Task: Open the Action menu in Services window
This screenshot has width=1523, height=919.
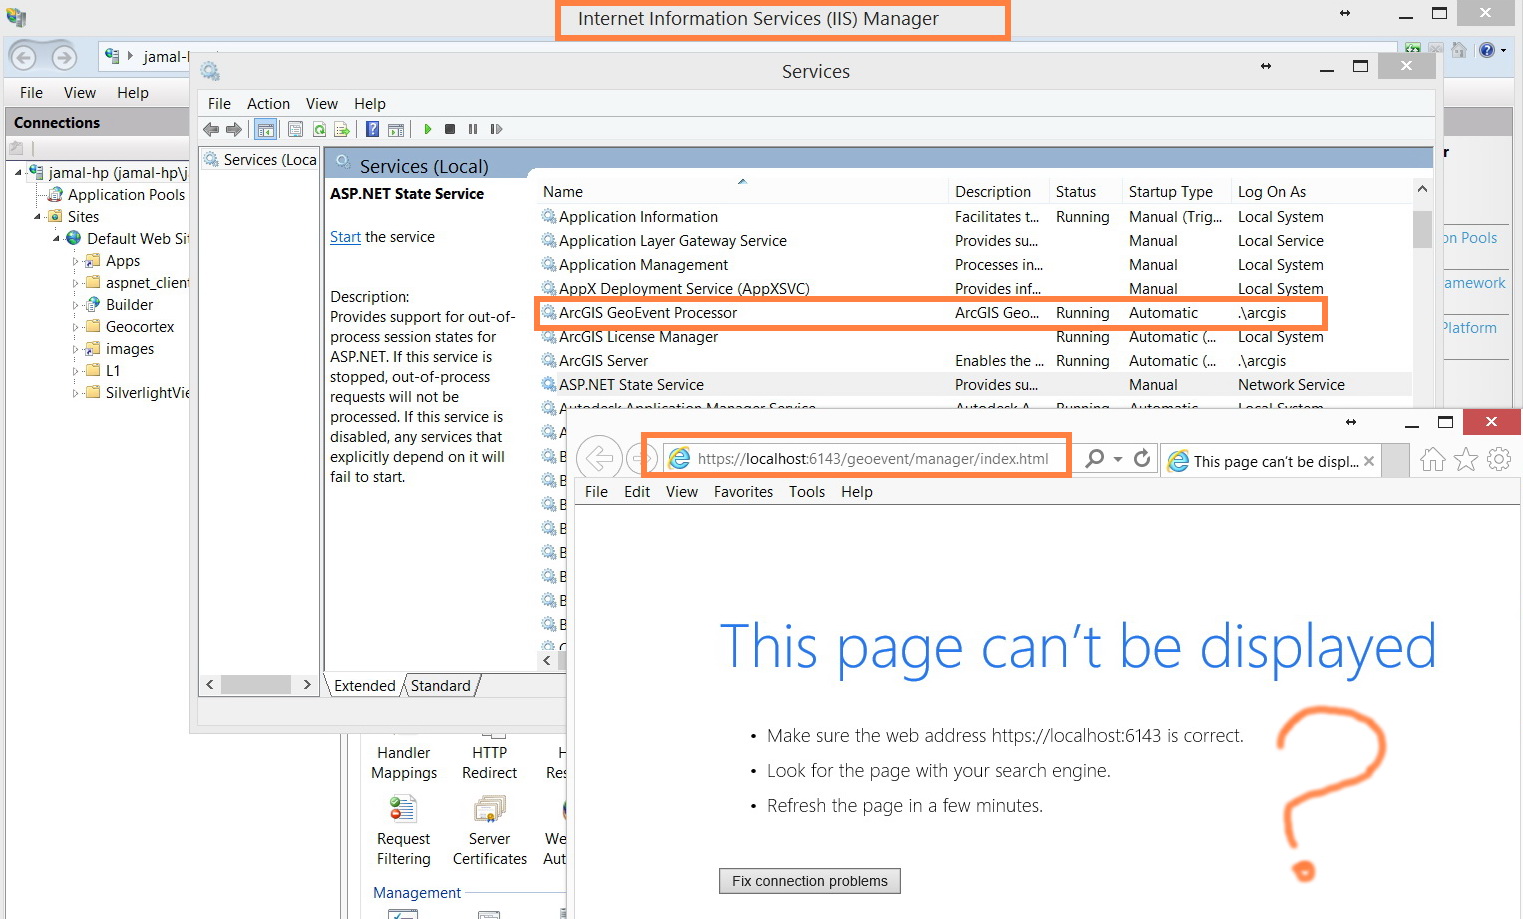Action: pyautogui.click(x=268, y=103)
